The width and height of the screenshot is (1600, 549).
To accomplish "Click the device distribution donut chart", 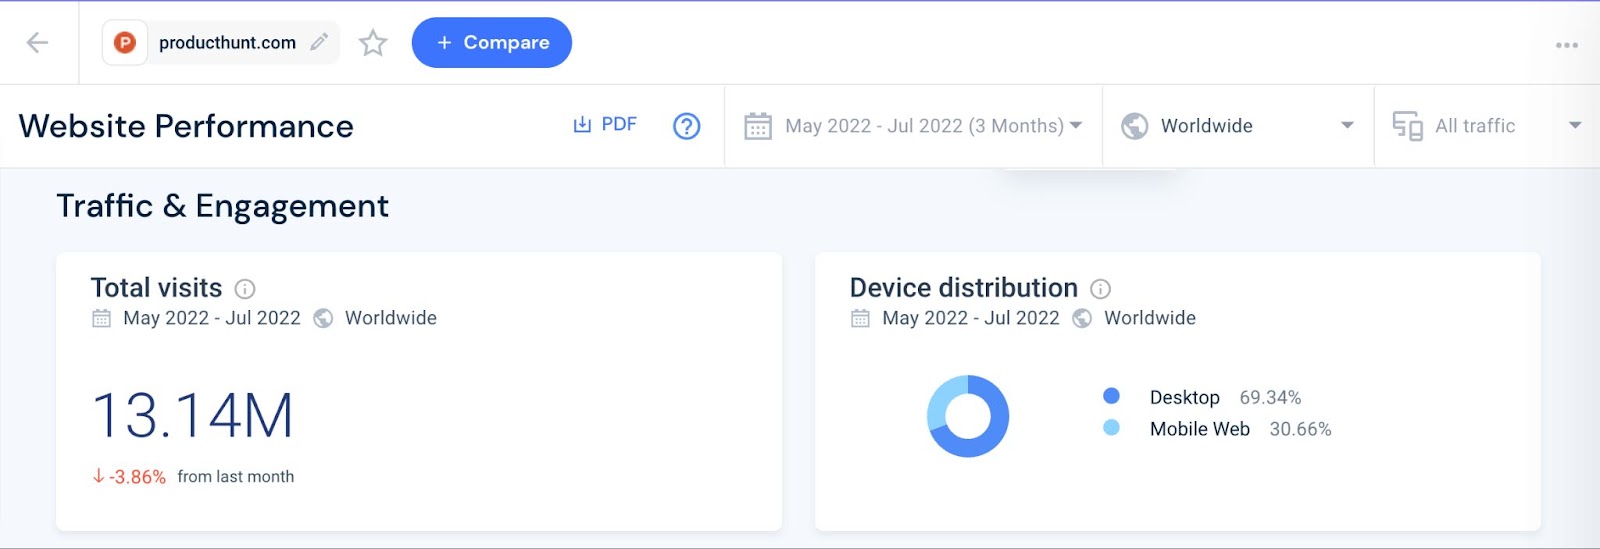I will pyautogui.click(x=968, y=416).
